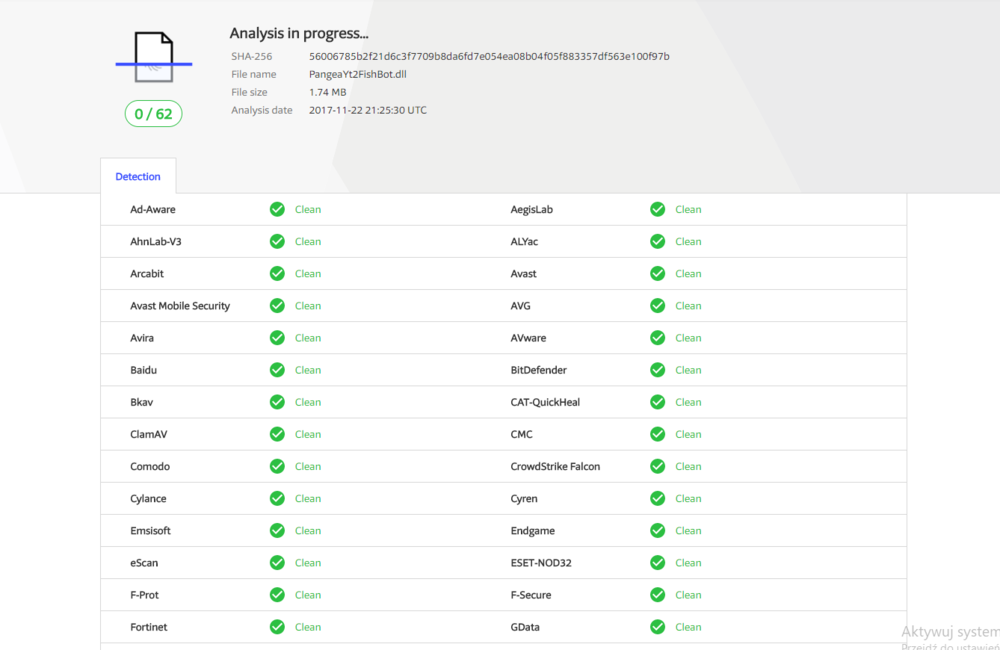This screenshot has width=1000, height=650.
Task: Click the Clean result text for Avira
Action: [x=308, y=337]
